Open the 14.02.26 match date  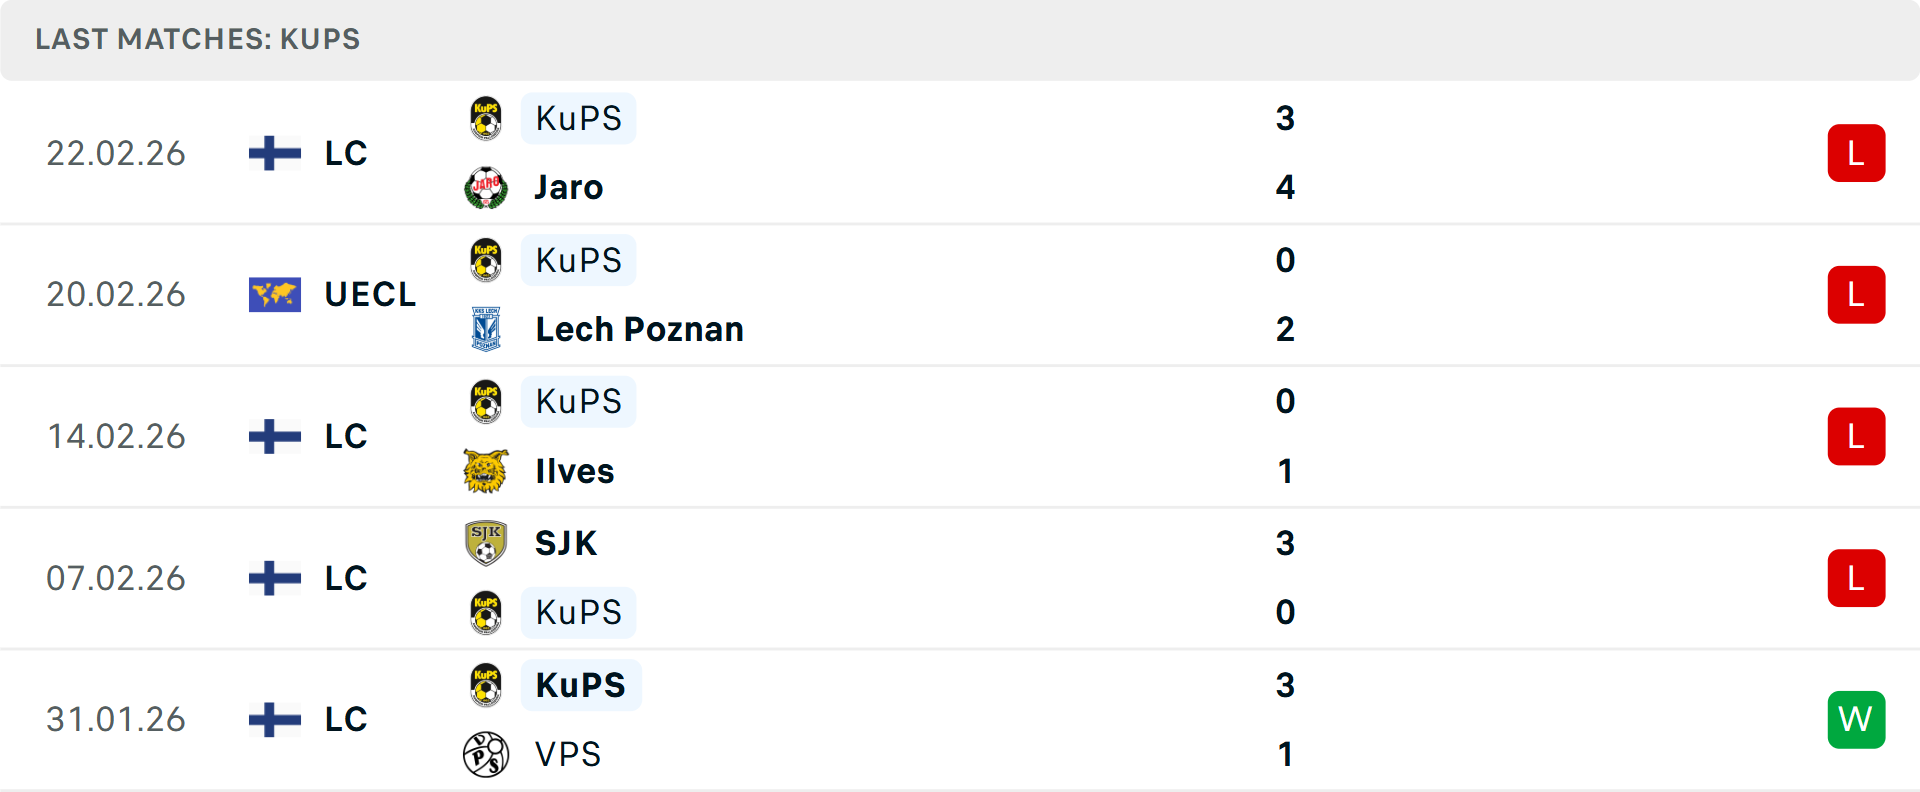point(116,437)
